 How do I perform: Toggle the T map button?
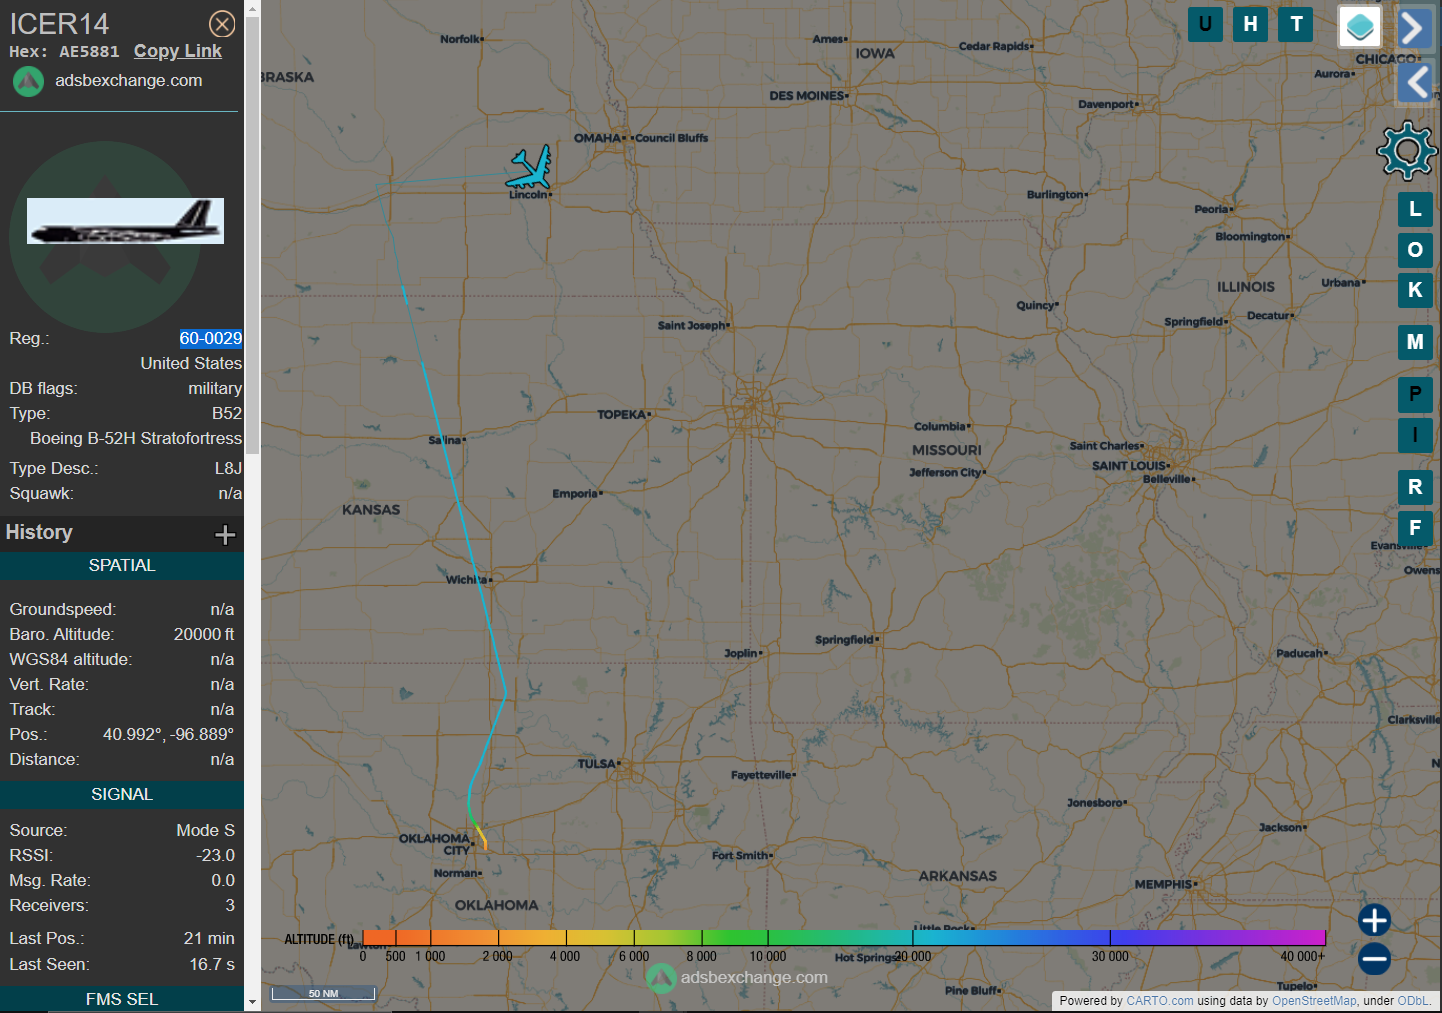(x=1297, y=24)
